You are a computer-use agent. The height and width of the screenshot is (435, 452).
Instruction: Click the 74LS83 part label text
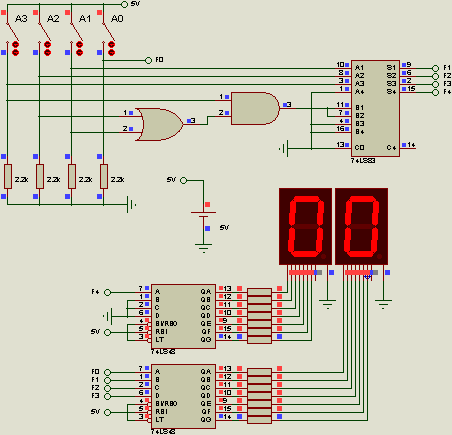coord(363,161)
